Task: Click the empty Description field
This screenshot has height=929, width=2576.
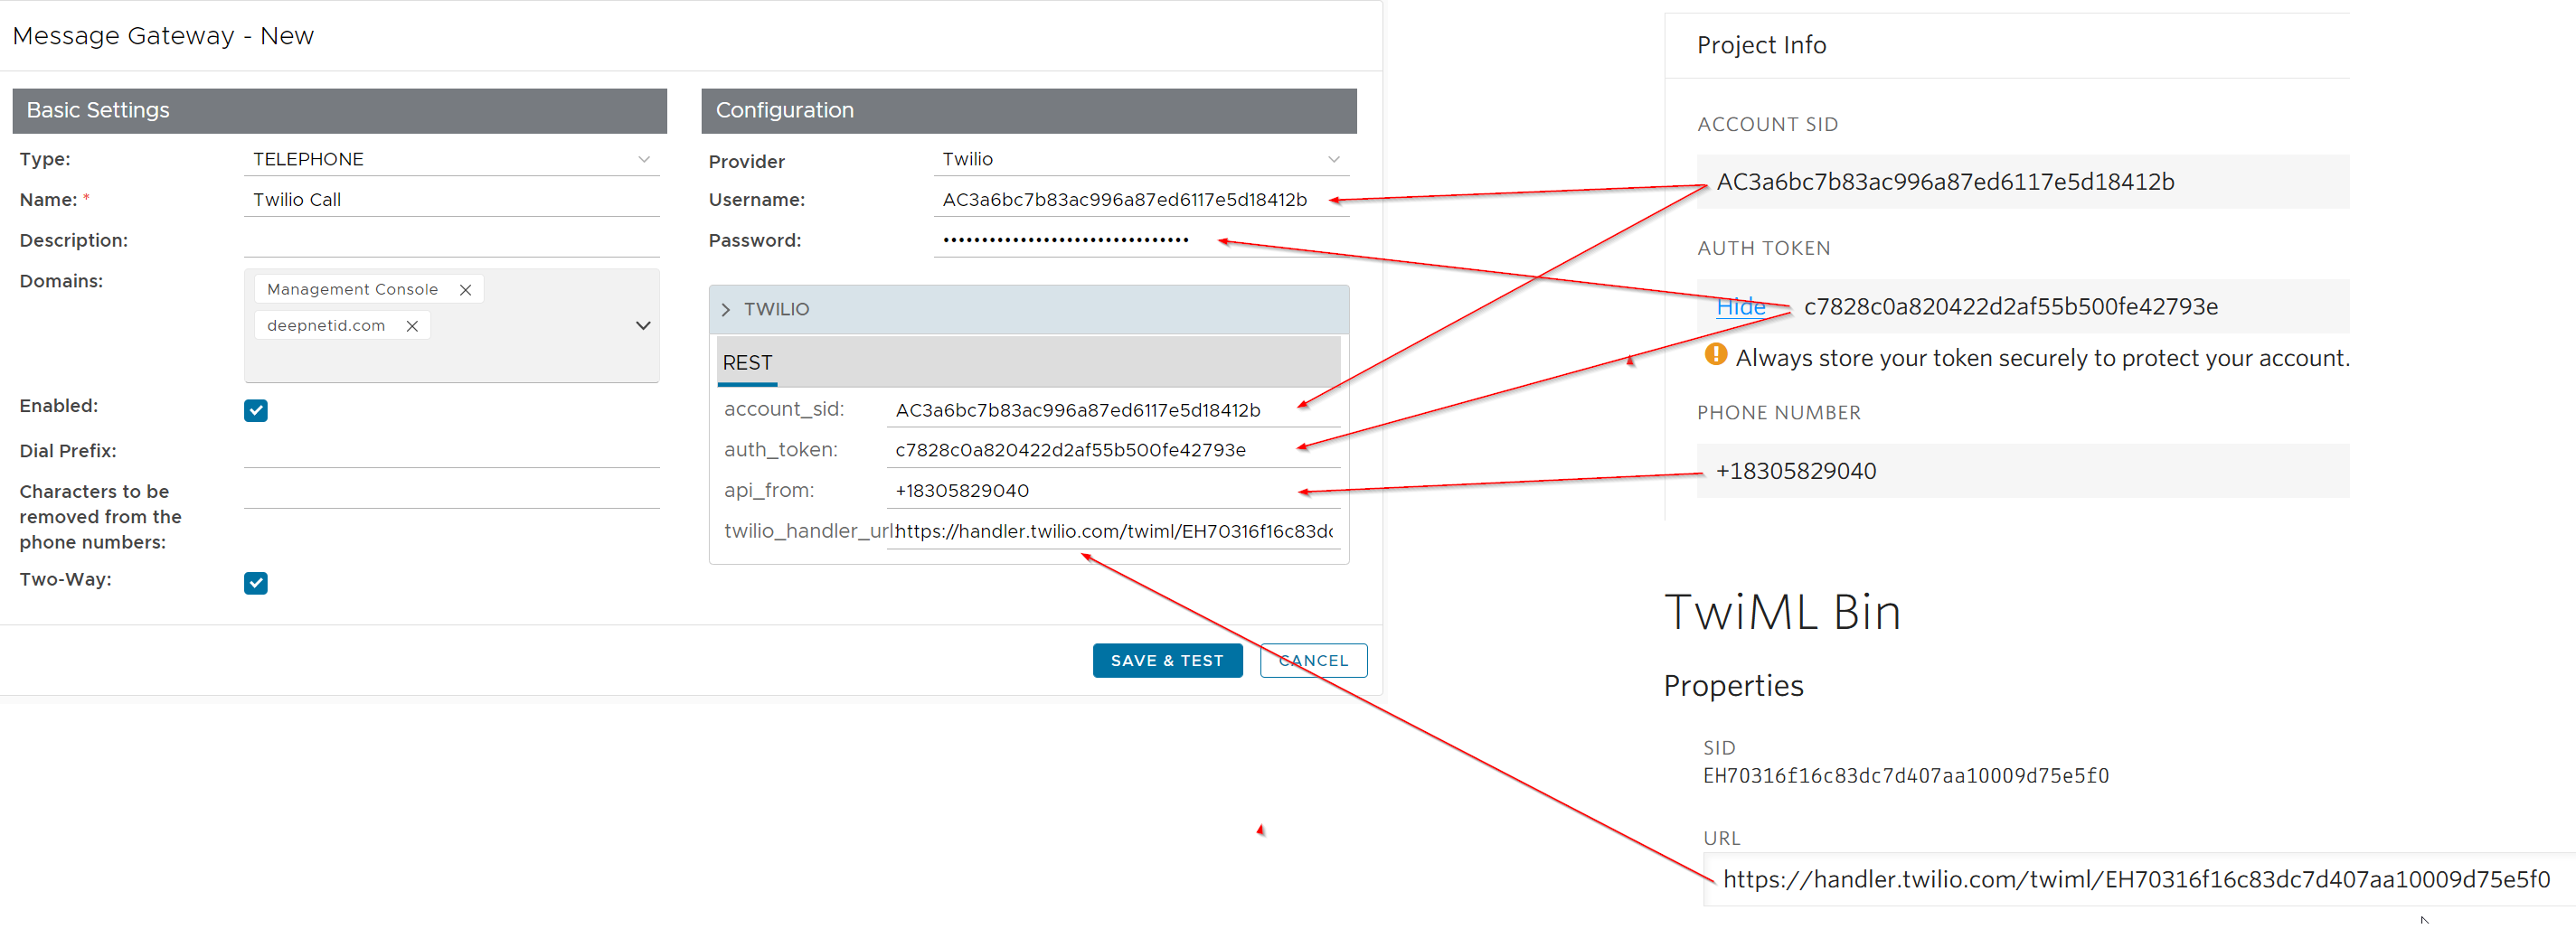Action: click(451, 241)
